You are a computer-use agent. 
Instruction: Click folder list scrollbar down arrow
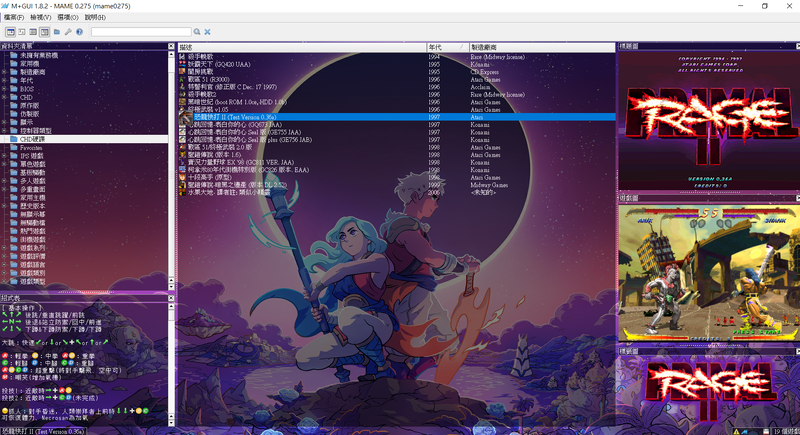[x=171, y=287]
